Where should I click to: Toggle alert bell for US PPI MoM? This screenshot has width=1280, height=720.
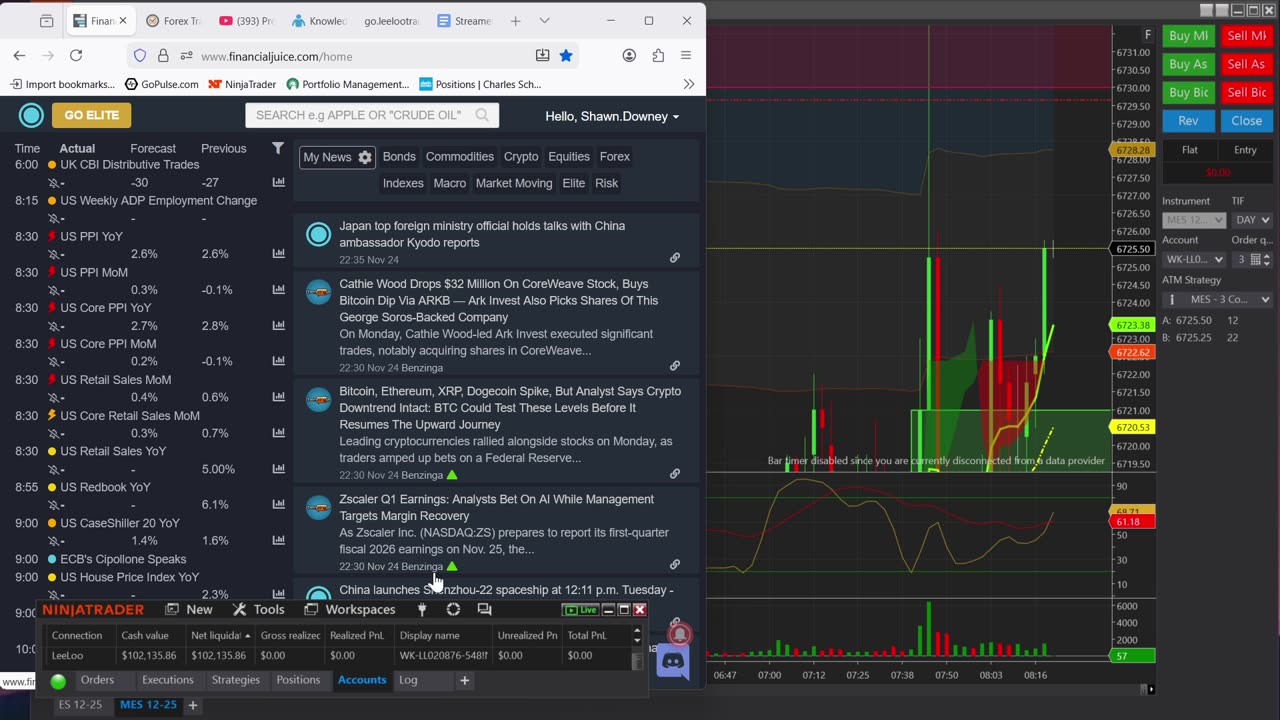(x=54, y=290)
